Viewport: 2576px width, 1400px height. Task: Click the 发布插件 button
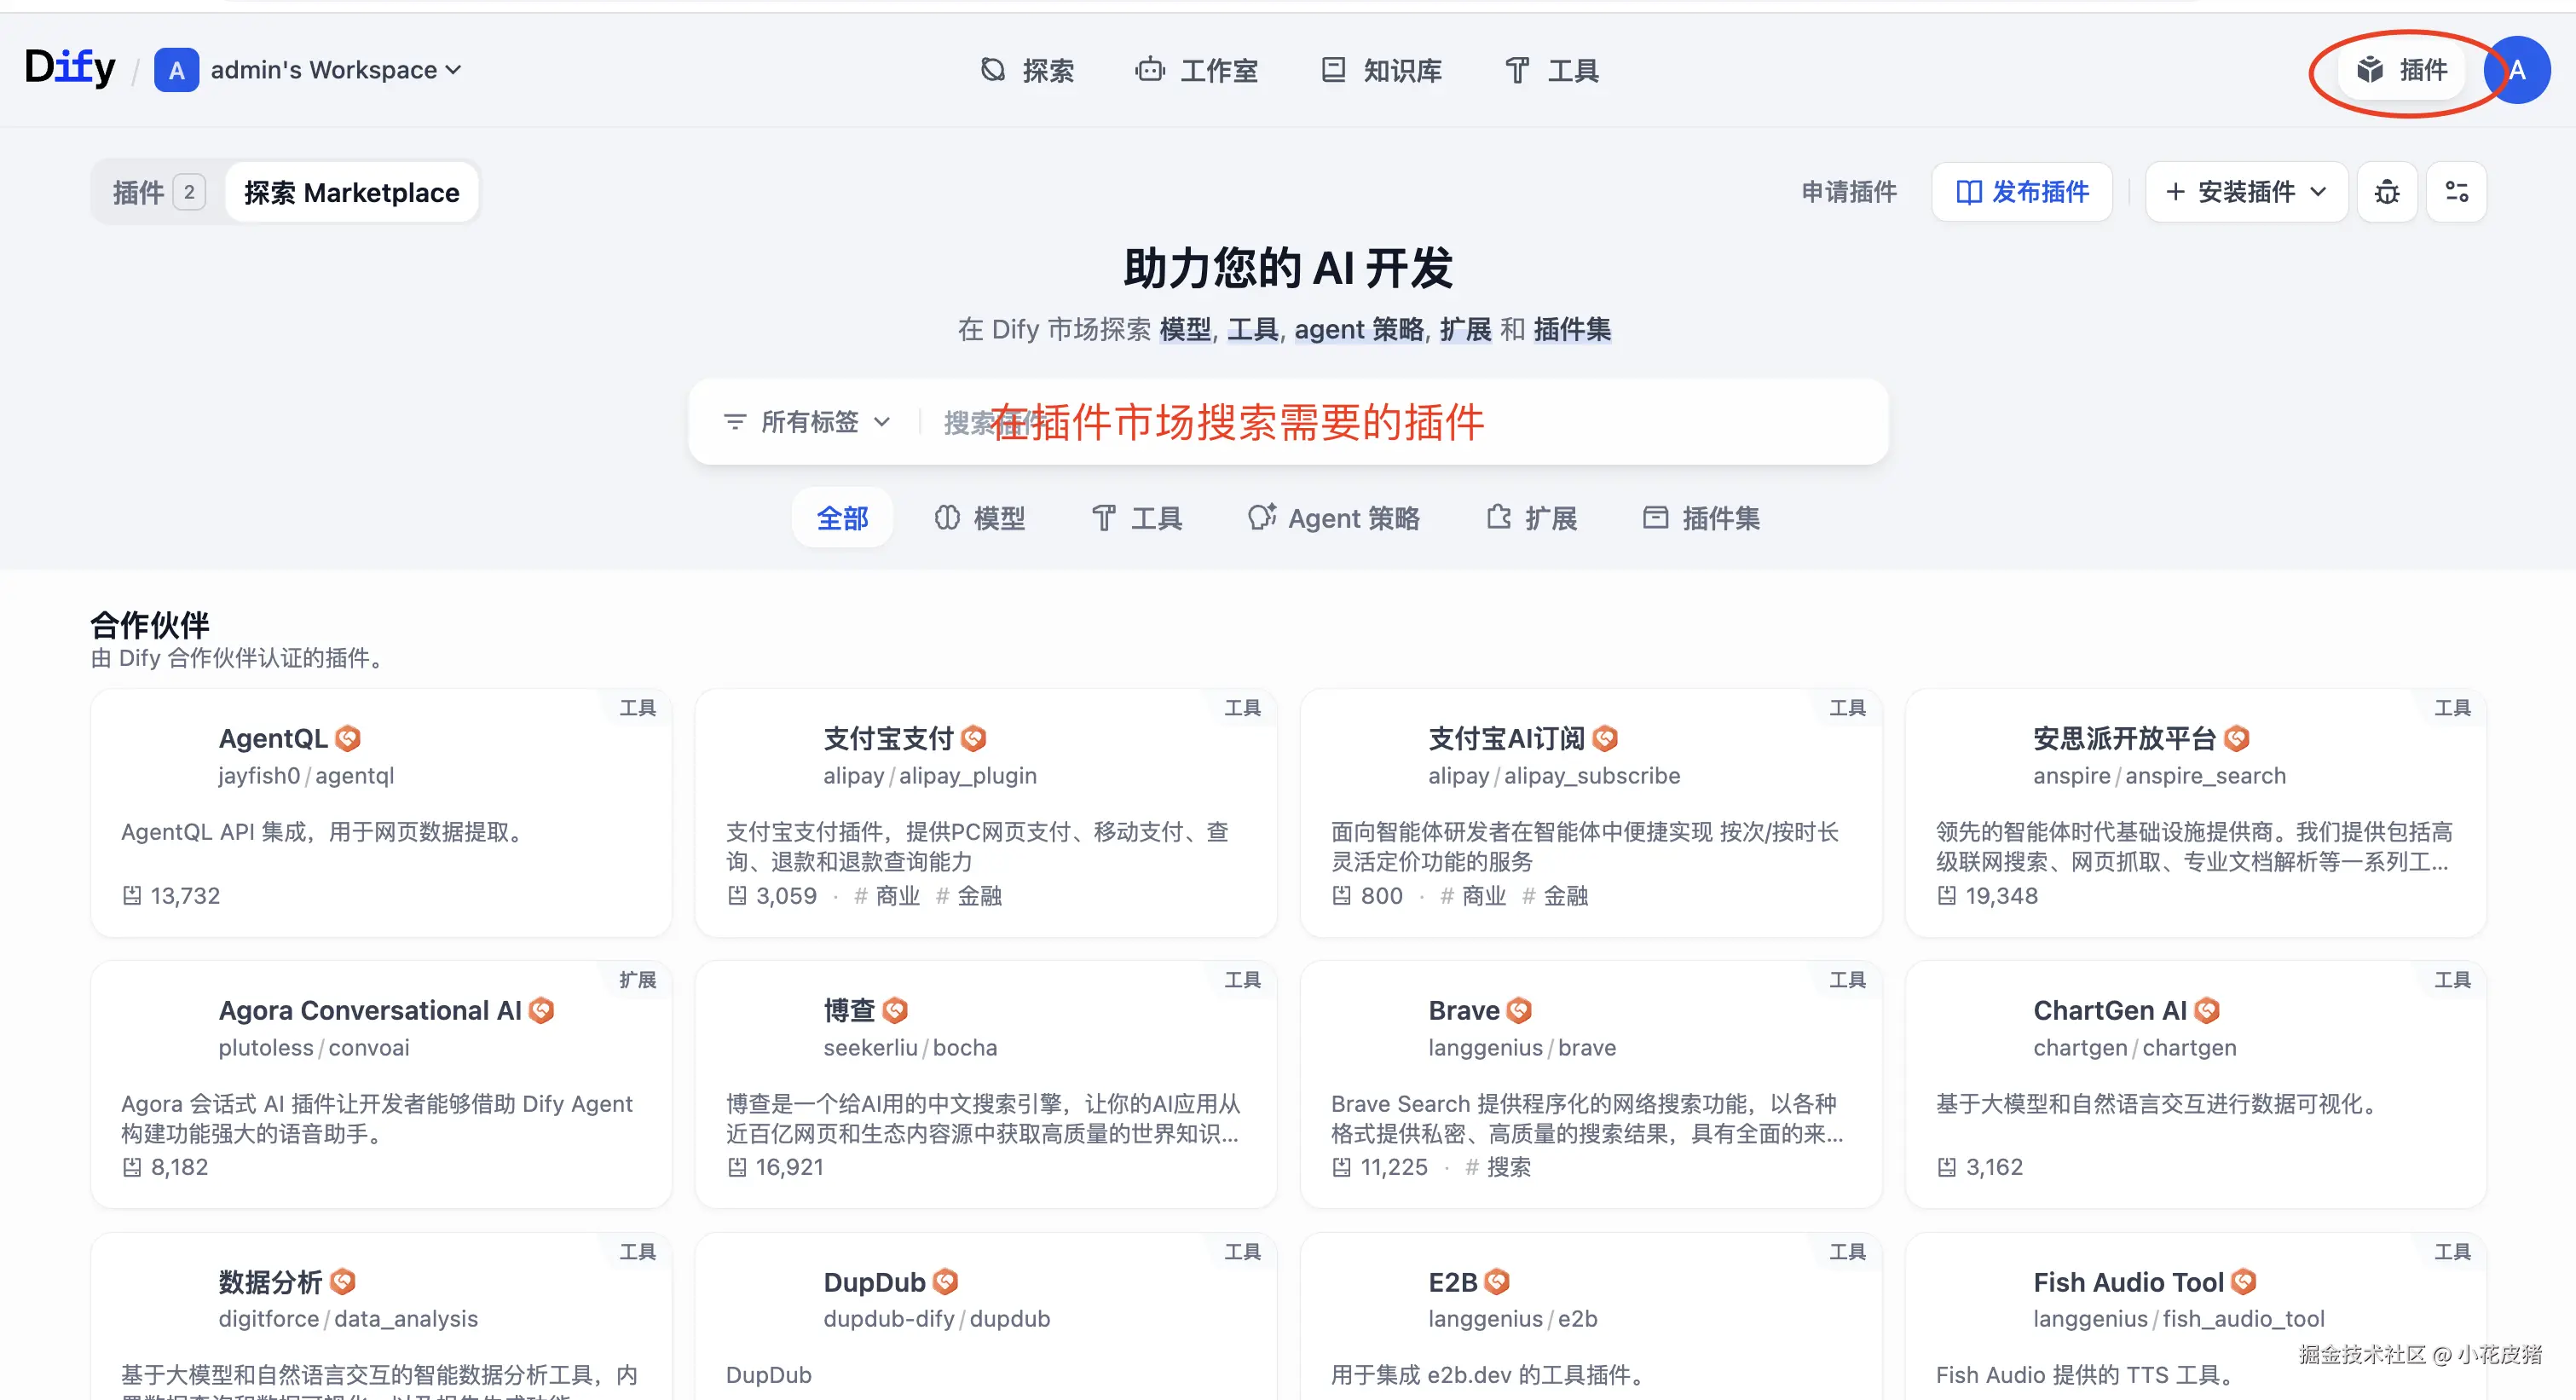click(2021, 192)
